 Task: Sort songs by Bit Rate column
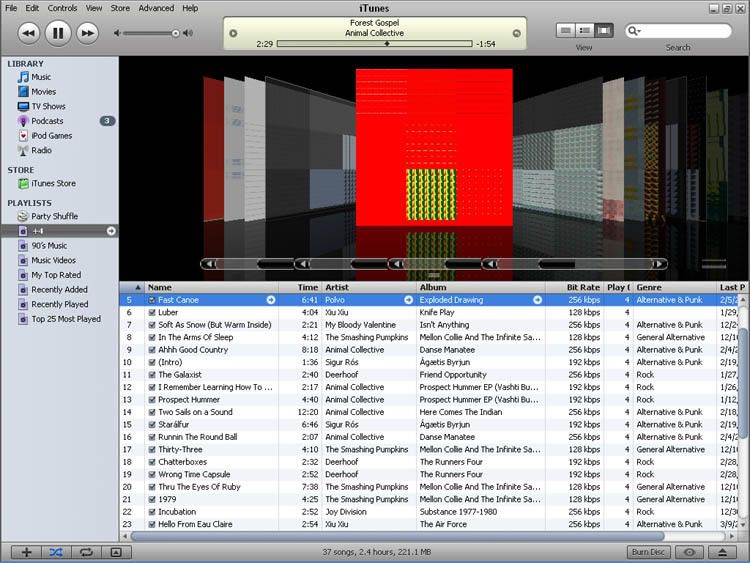coord(574,287)
